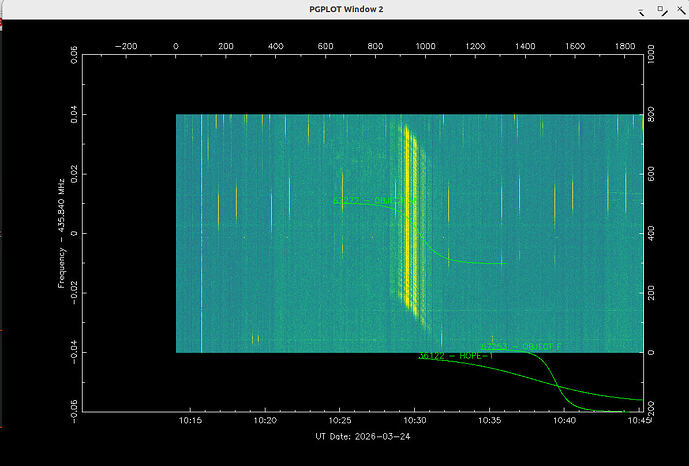
Task: Maximize the PGPLOT window
Action: pos(660,9)
